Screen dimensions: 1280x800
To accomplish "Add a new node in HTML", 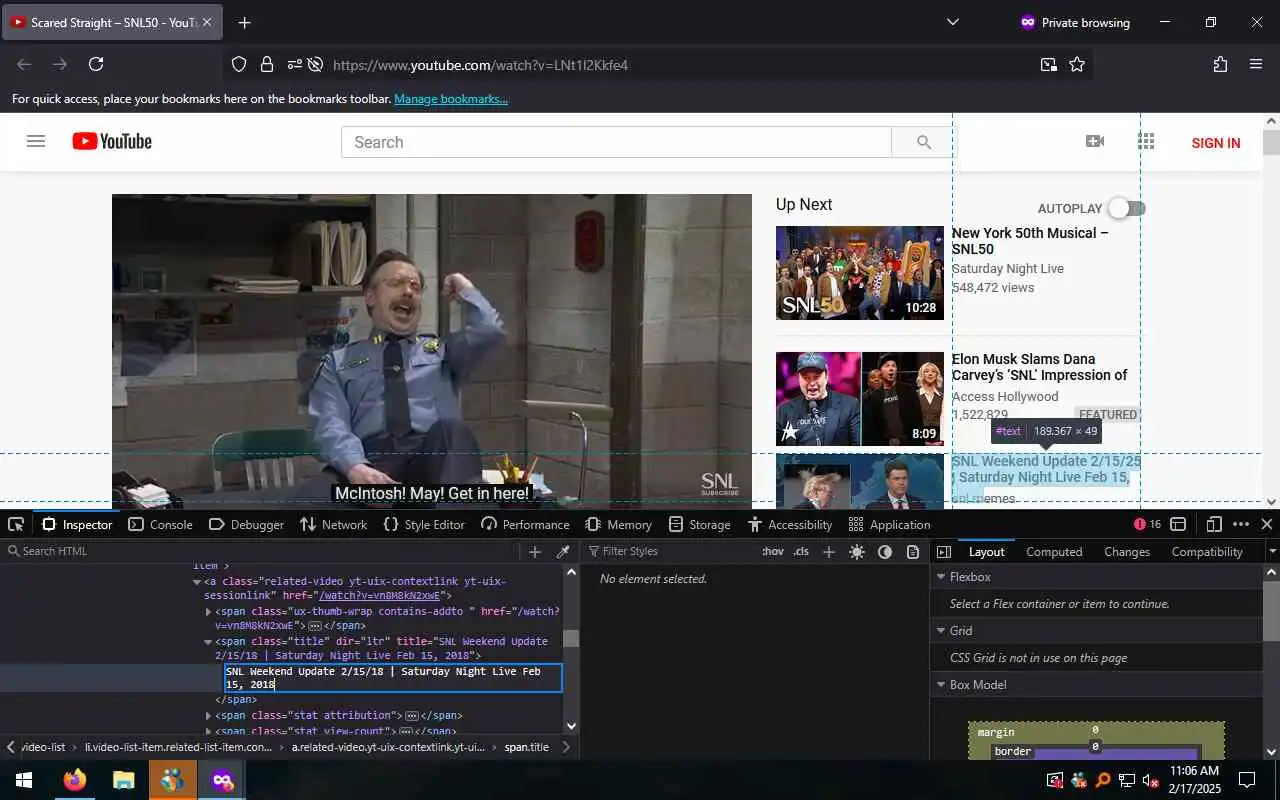I will [x=535, y=551].
